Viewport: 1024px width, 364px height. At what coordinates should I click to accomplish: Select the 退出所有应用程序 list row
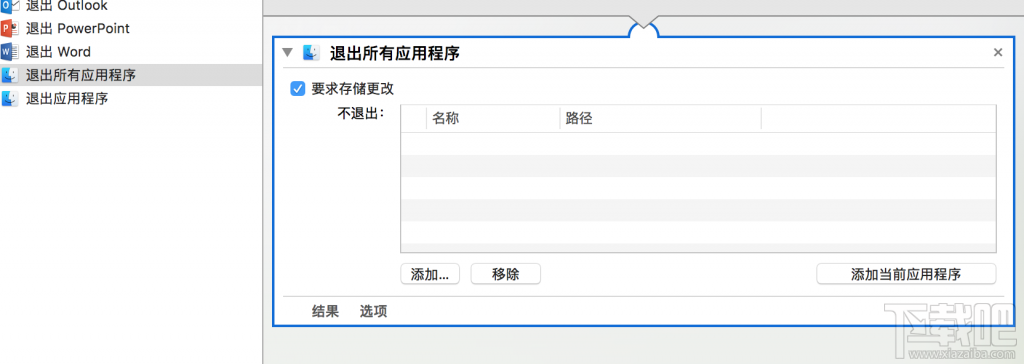131,75
